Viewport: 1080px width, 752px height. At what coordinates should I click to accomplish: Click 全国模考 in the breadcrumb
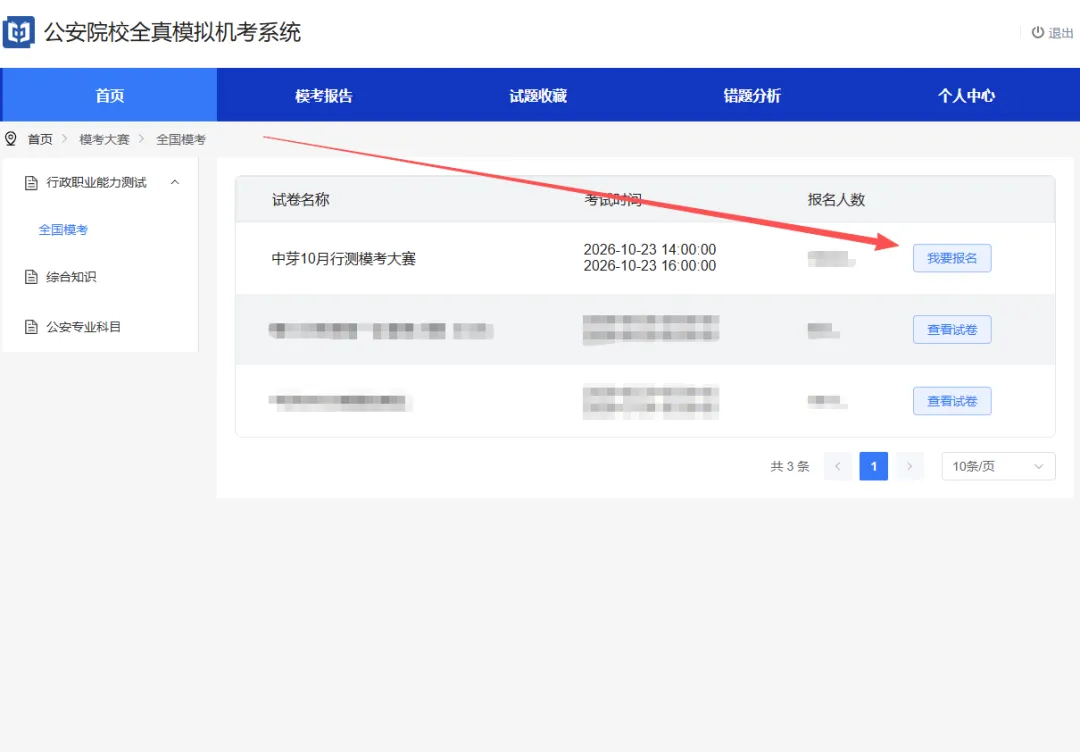[x=181, y=139]
